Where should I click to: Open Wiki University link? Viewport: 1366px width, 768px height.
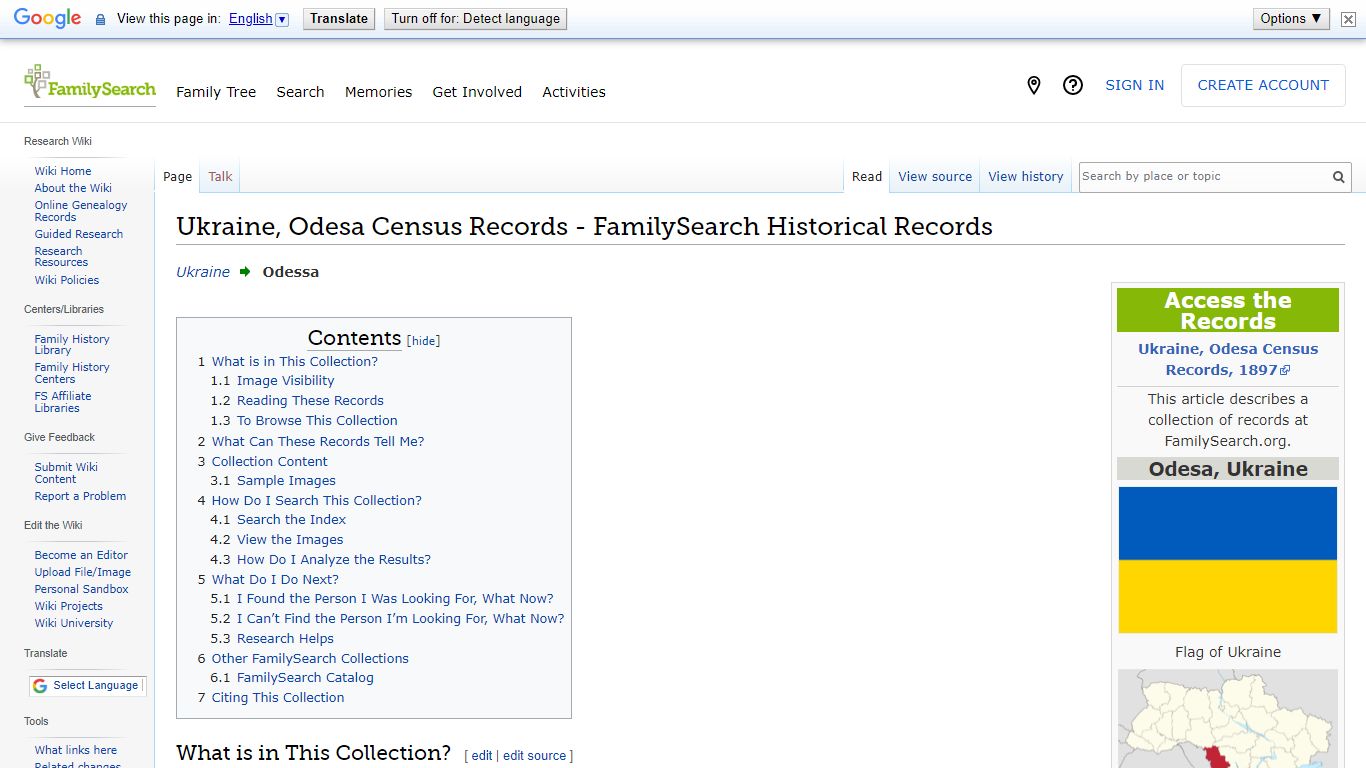74,623
